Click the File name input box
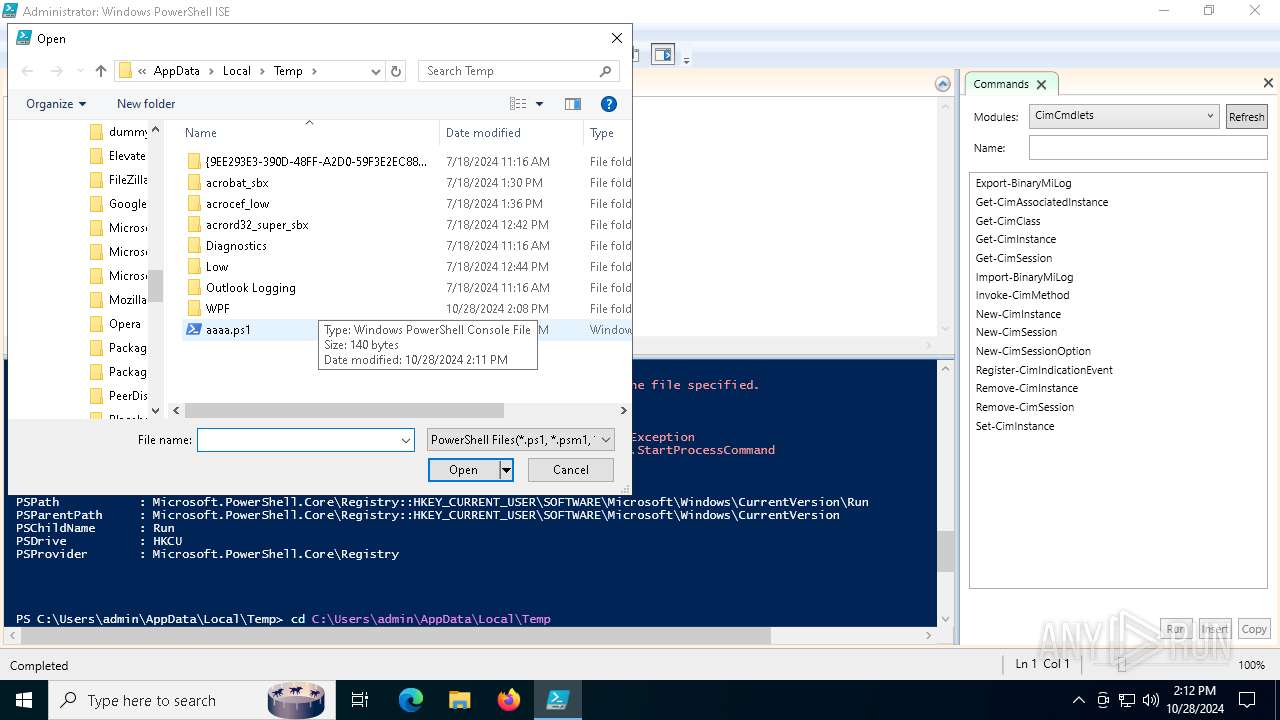 (298, 440)
